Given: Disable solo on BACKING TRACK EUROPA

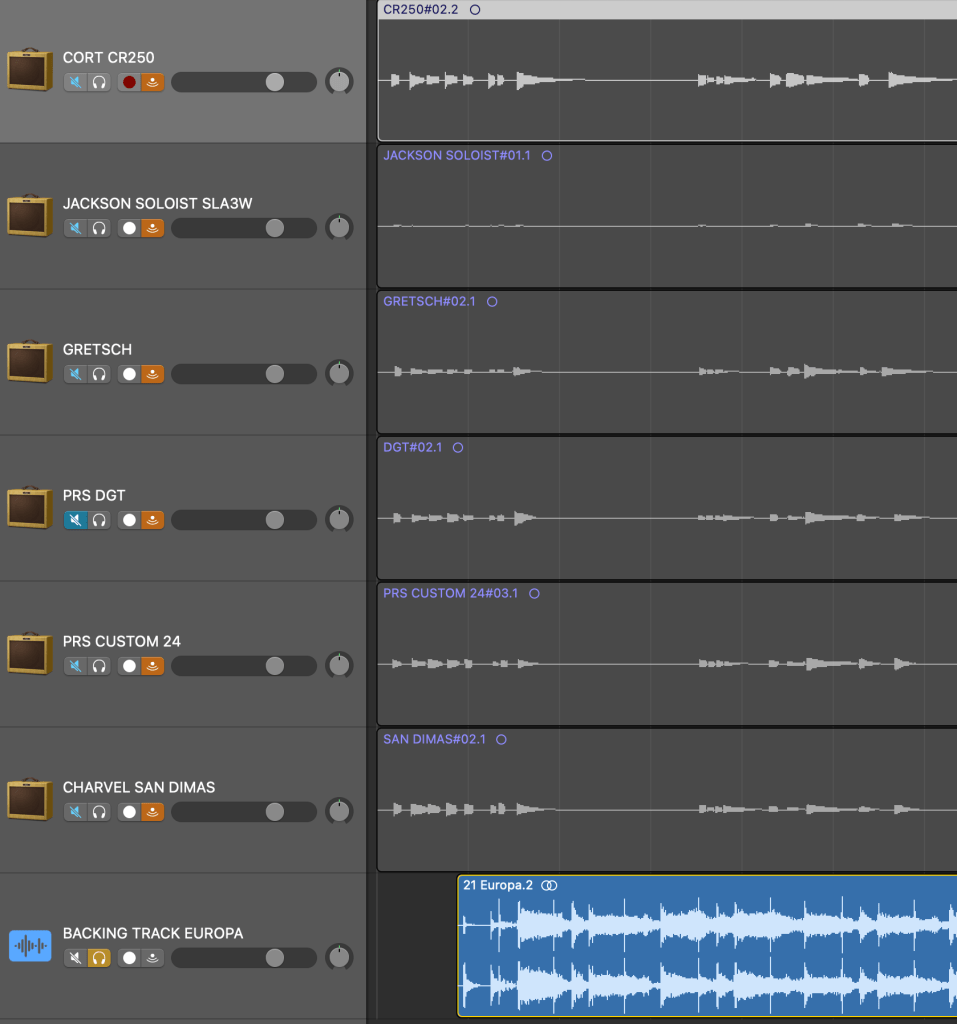Looking at the screenshot, I should point(99,958).
